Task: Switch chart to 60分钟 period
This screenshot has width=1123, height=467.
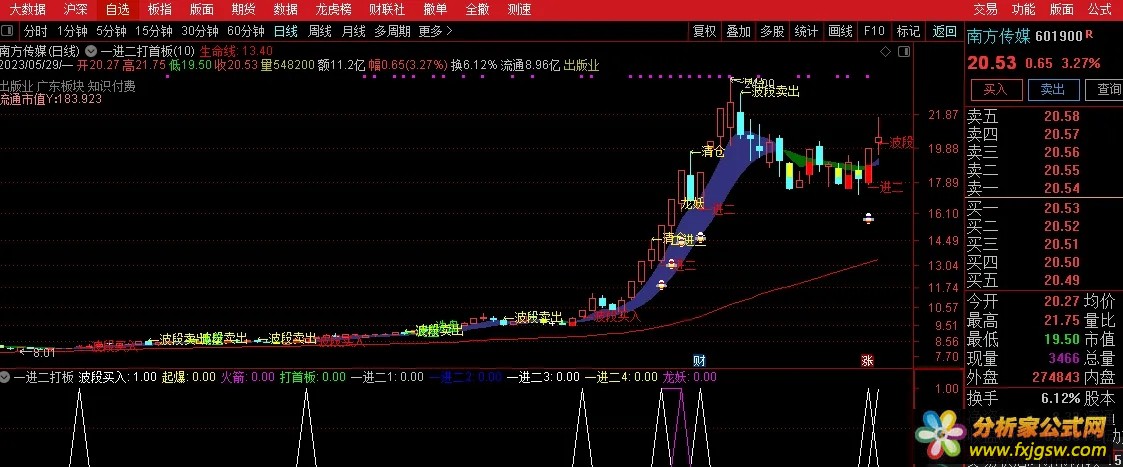Action: point(246,32)
